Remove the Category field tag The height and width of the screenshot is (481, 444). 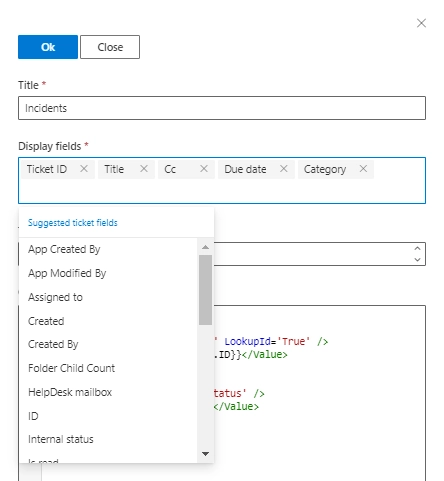pyautogui.click(x=363, y=169)
